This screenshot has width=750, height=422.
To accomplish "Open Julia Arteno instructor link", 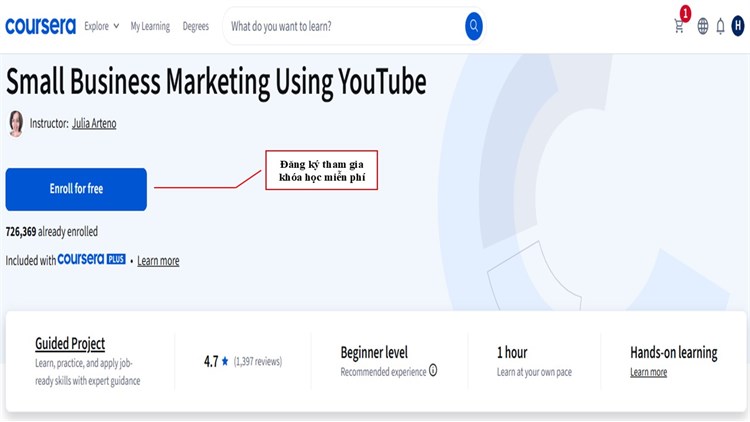I will (94, 124).
